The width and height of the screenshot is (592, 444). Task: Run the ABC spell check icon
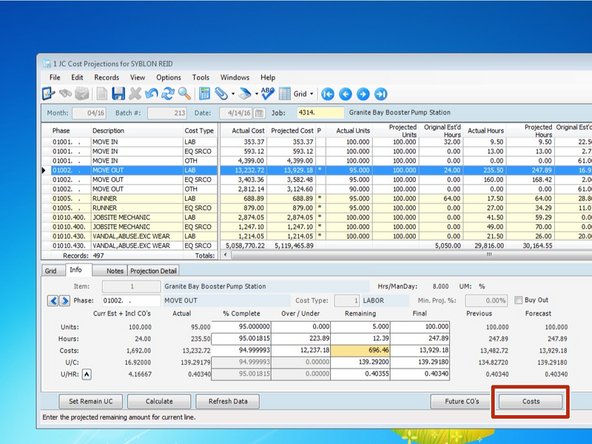(x=267, y=94)
